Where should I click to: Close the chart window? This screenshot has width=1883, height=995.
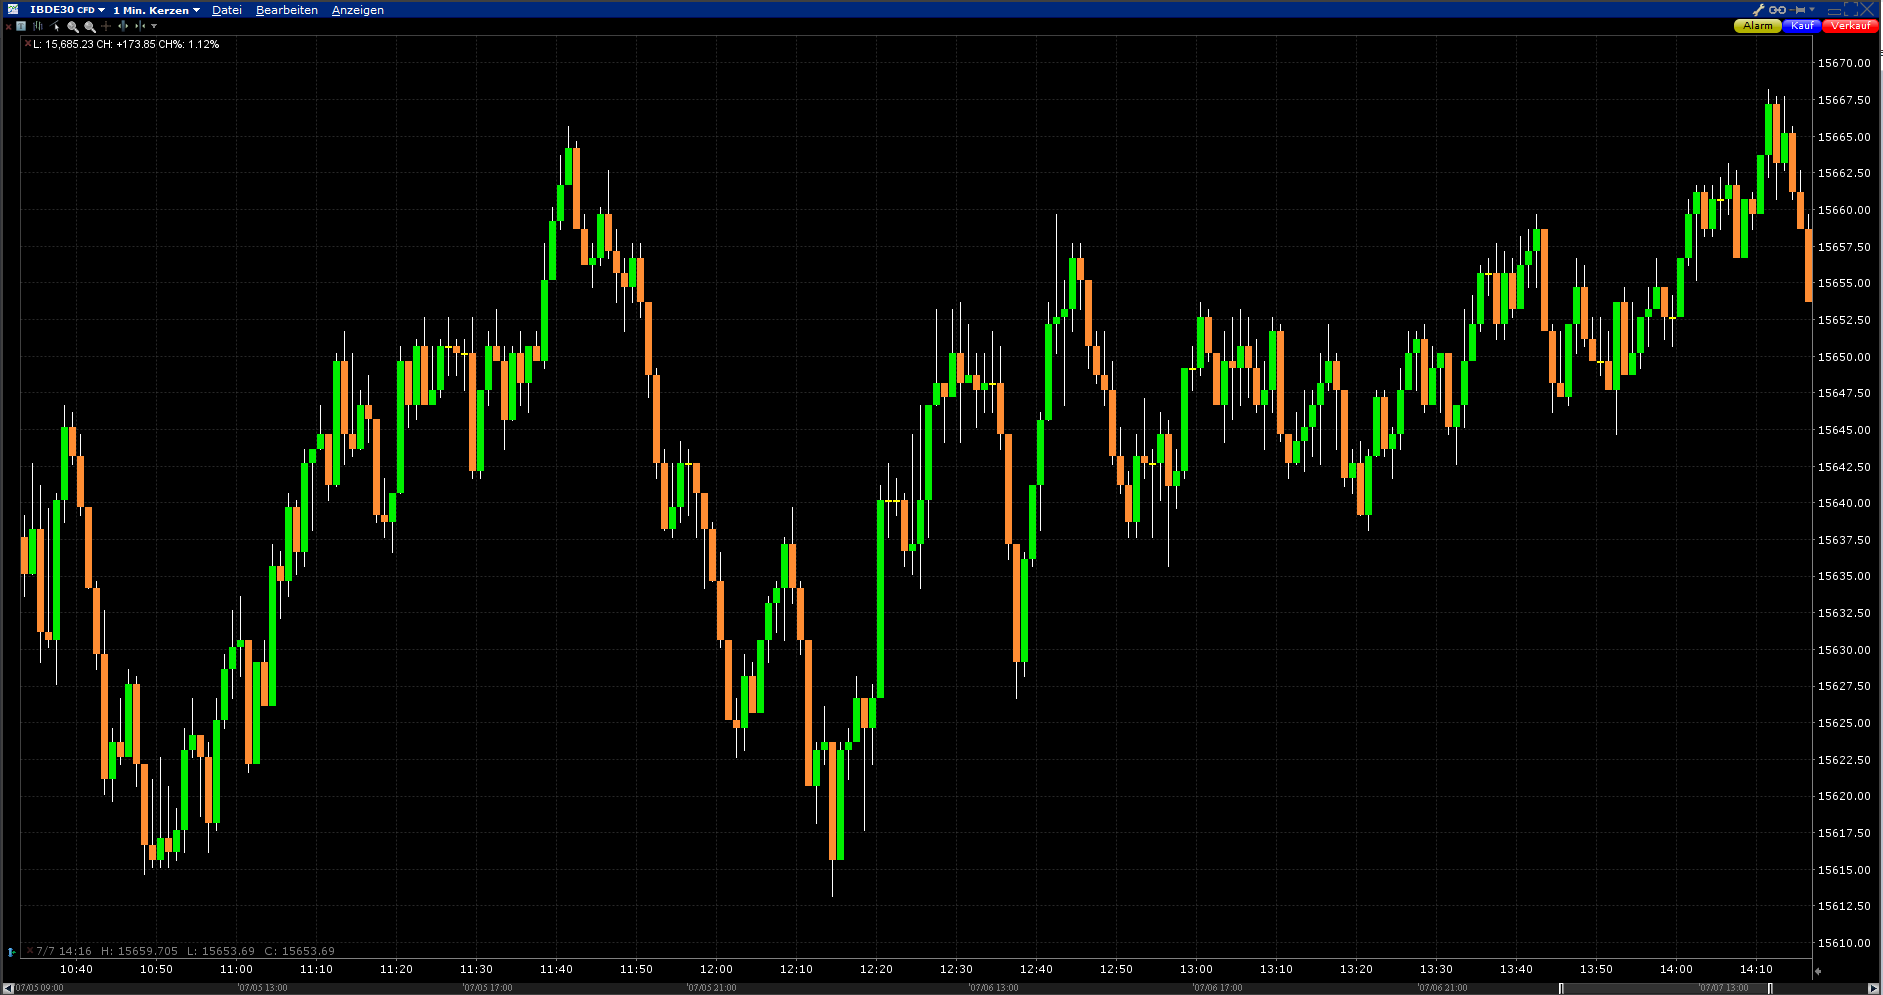(x=1867, y=10)
